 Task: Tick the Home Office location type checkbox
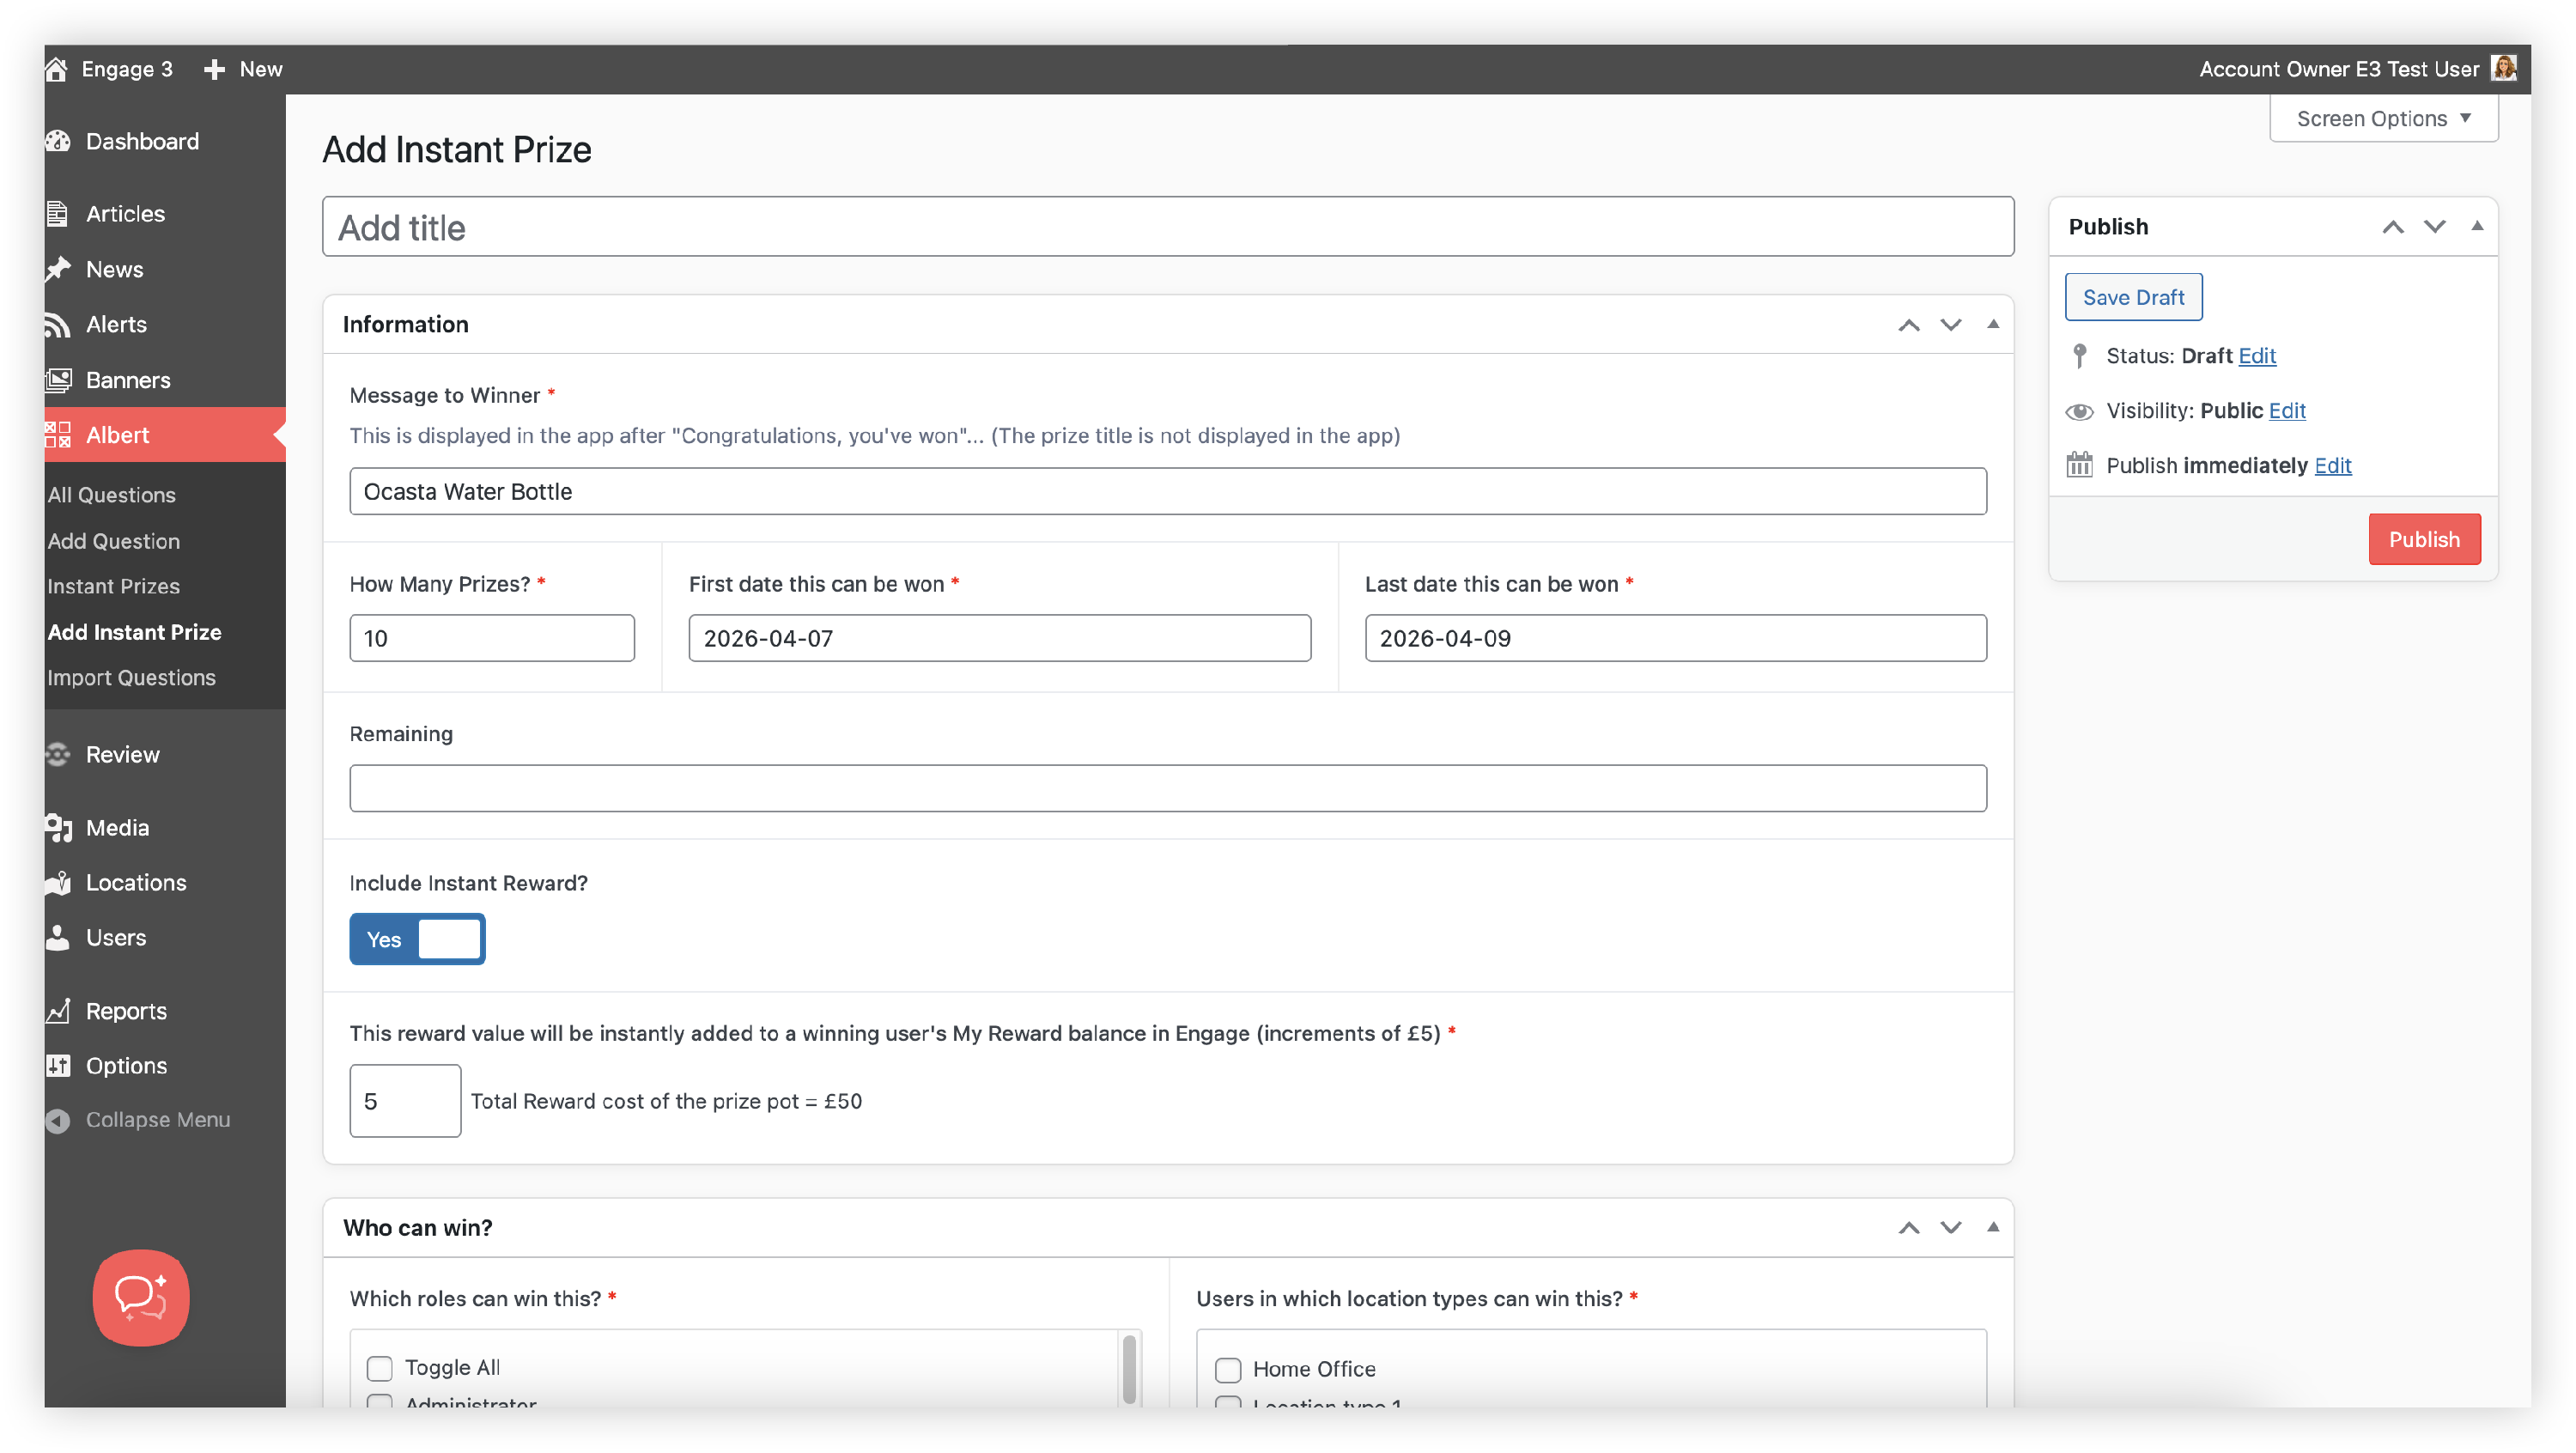[1228, 1369]
